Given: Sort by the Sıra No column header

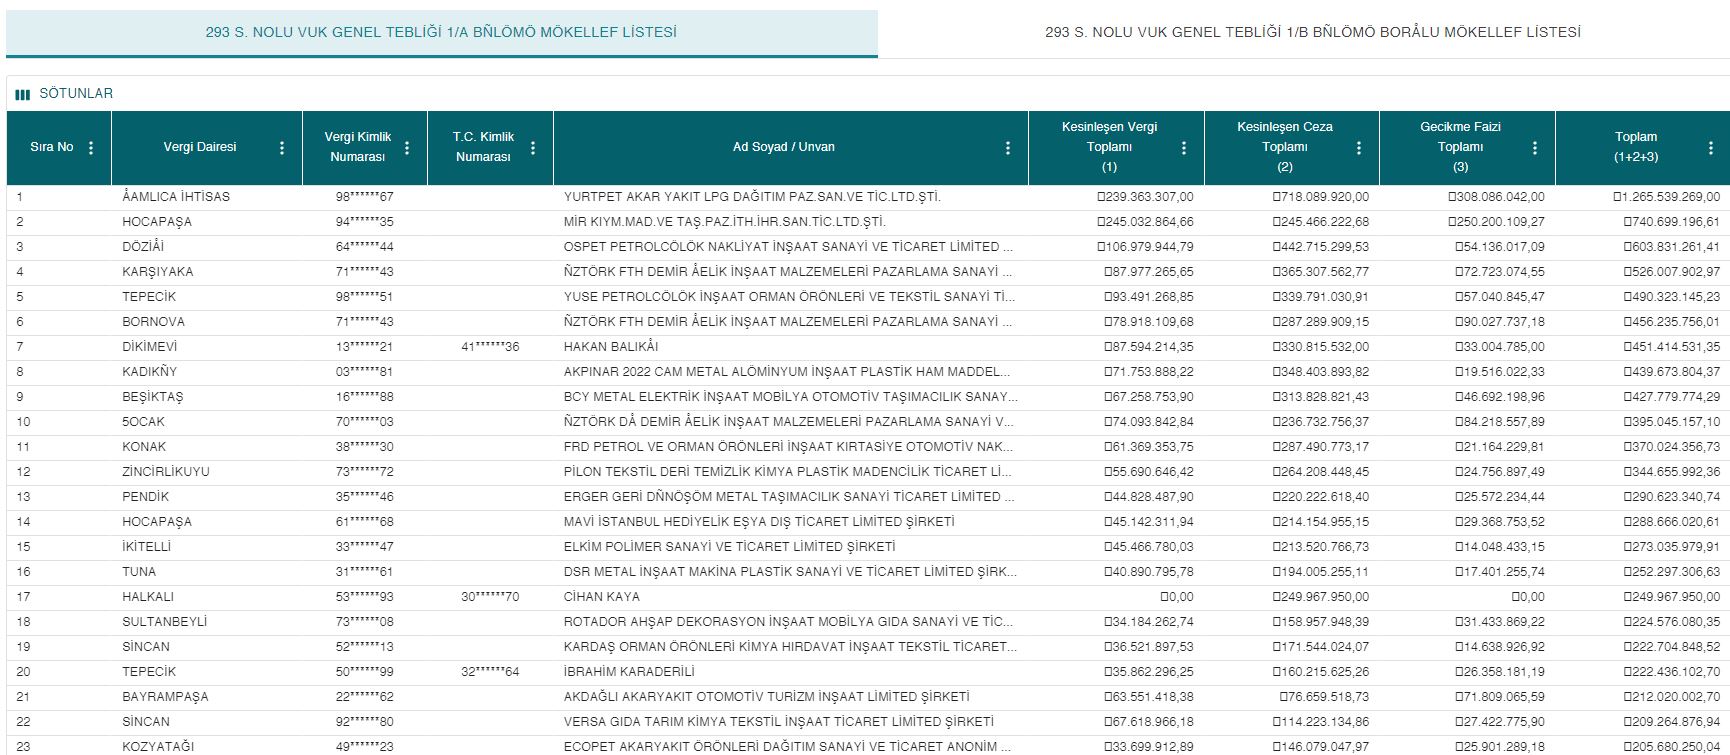Looking at the screenshot, I should [52, 147].
